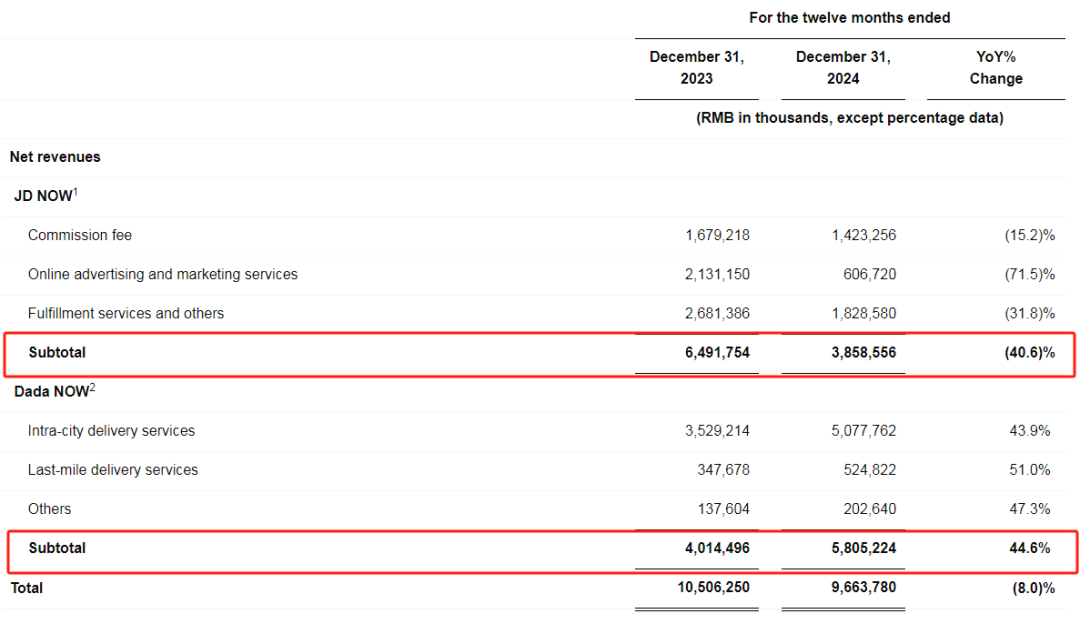The width and height of the screenshot is (1080, 624).
Task: Select the 'For the twelve months ended' heading
Action: tap(849, 18)
